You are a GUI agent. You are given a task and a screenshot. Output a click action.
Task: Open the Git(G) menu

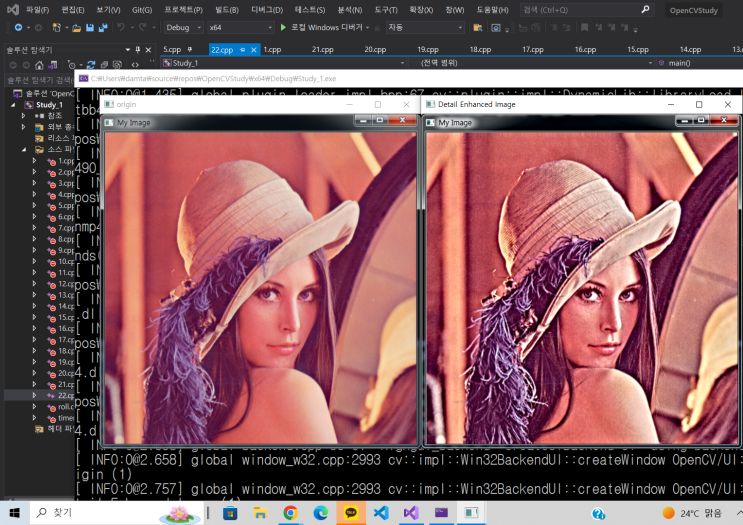(142, 10)
